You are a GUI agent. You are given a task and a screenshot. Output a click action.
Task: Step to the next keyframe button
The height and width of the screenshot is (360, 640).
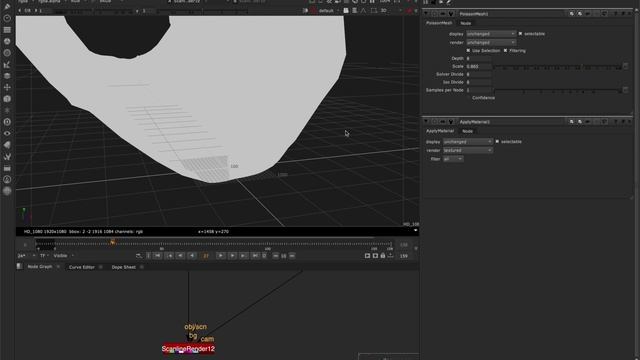[x=243, y=256]
